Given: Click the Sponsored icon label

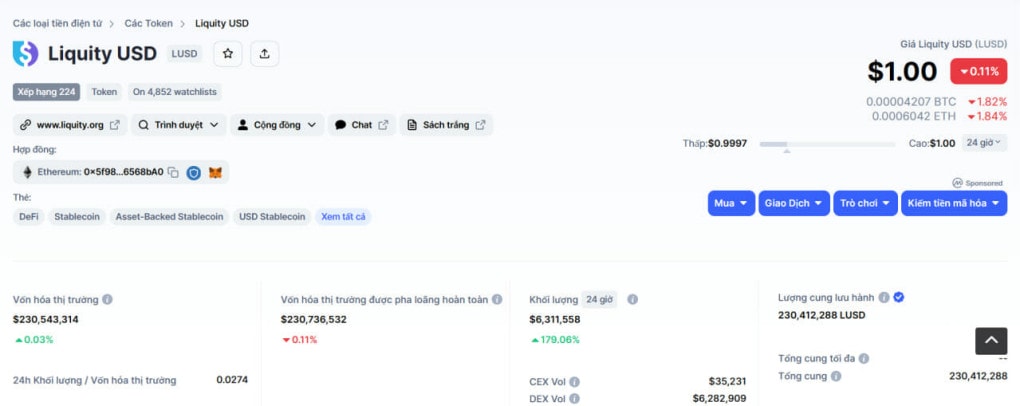Looking at the screenshot, I should coord(977,183).
